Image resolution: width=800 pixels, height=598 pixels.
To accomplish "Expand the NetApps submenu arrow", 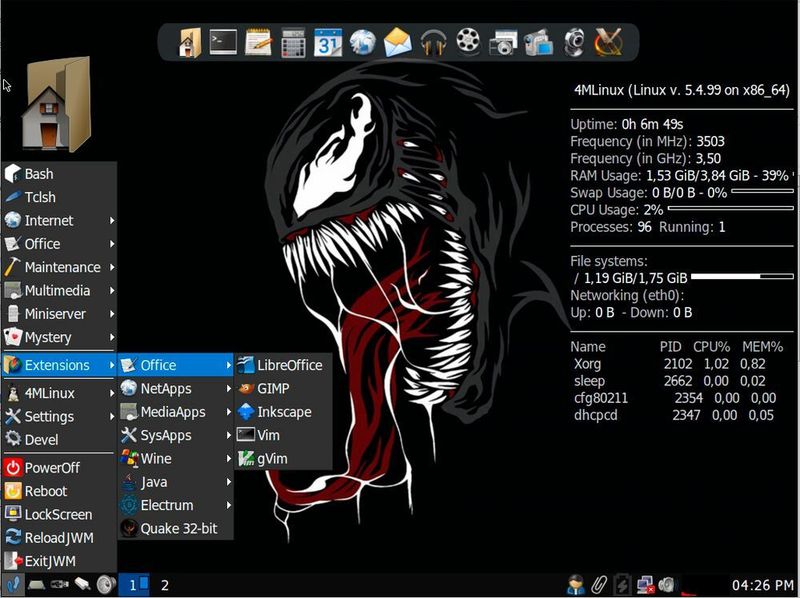I will (x=228, y=388).
